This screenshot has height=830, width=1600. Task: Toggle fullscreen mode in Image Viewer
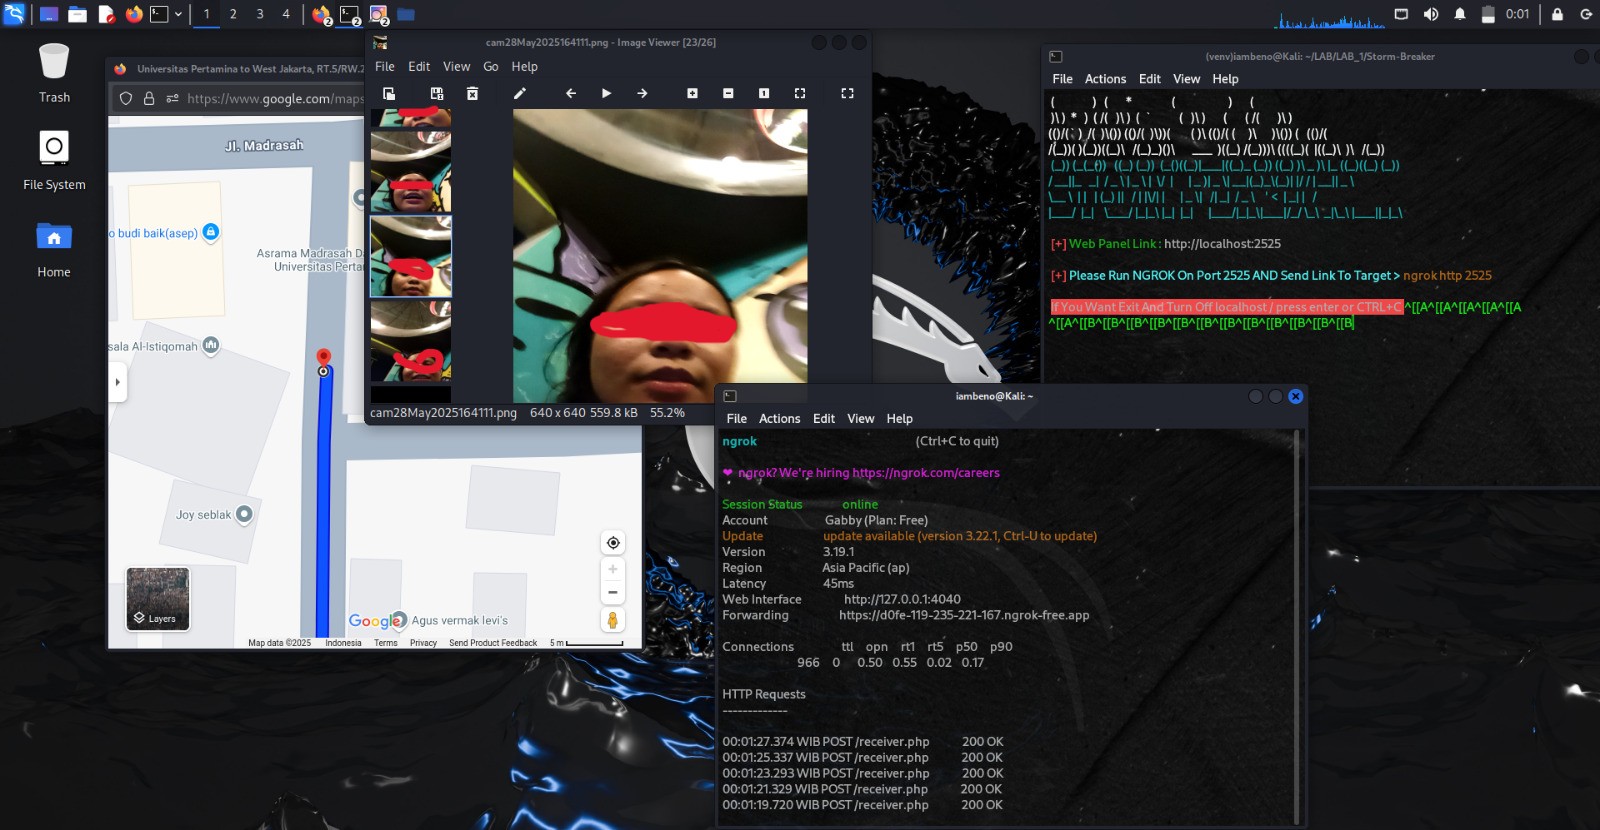847,93
